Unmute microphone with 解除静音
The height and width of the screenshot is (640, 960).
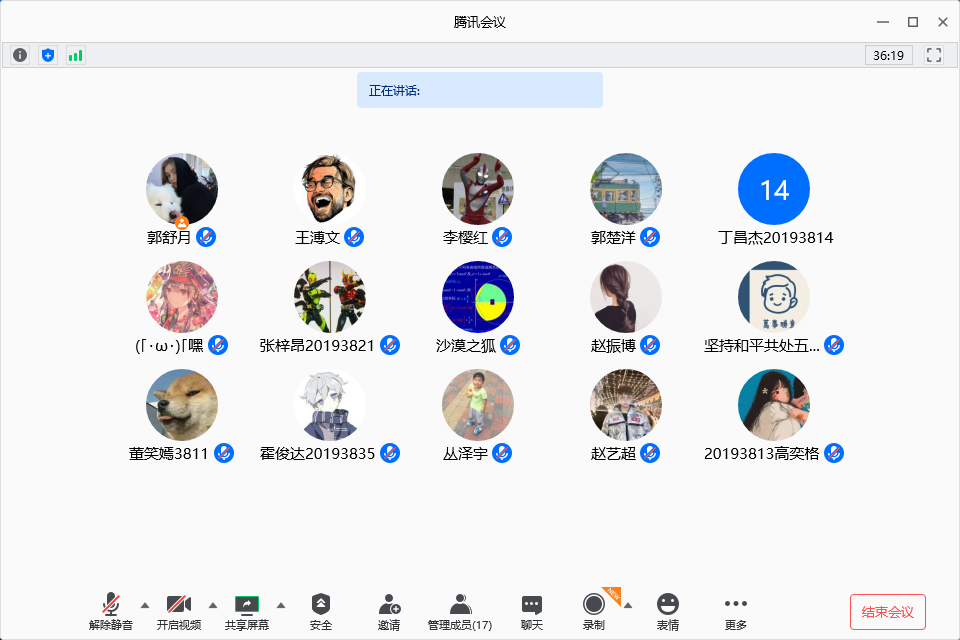point(111,611)
